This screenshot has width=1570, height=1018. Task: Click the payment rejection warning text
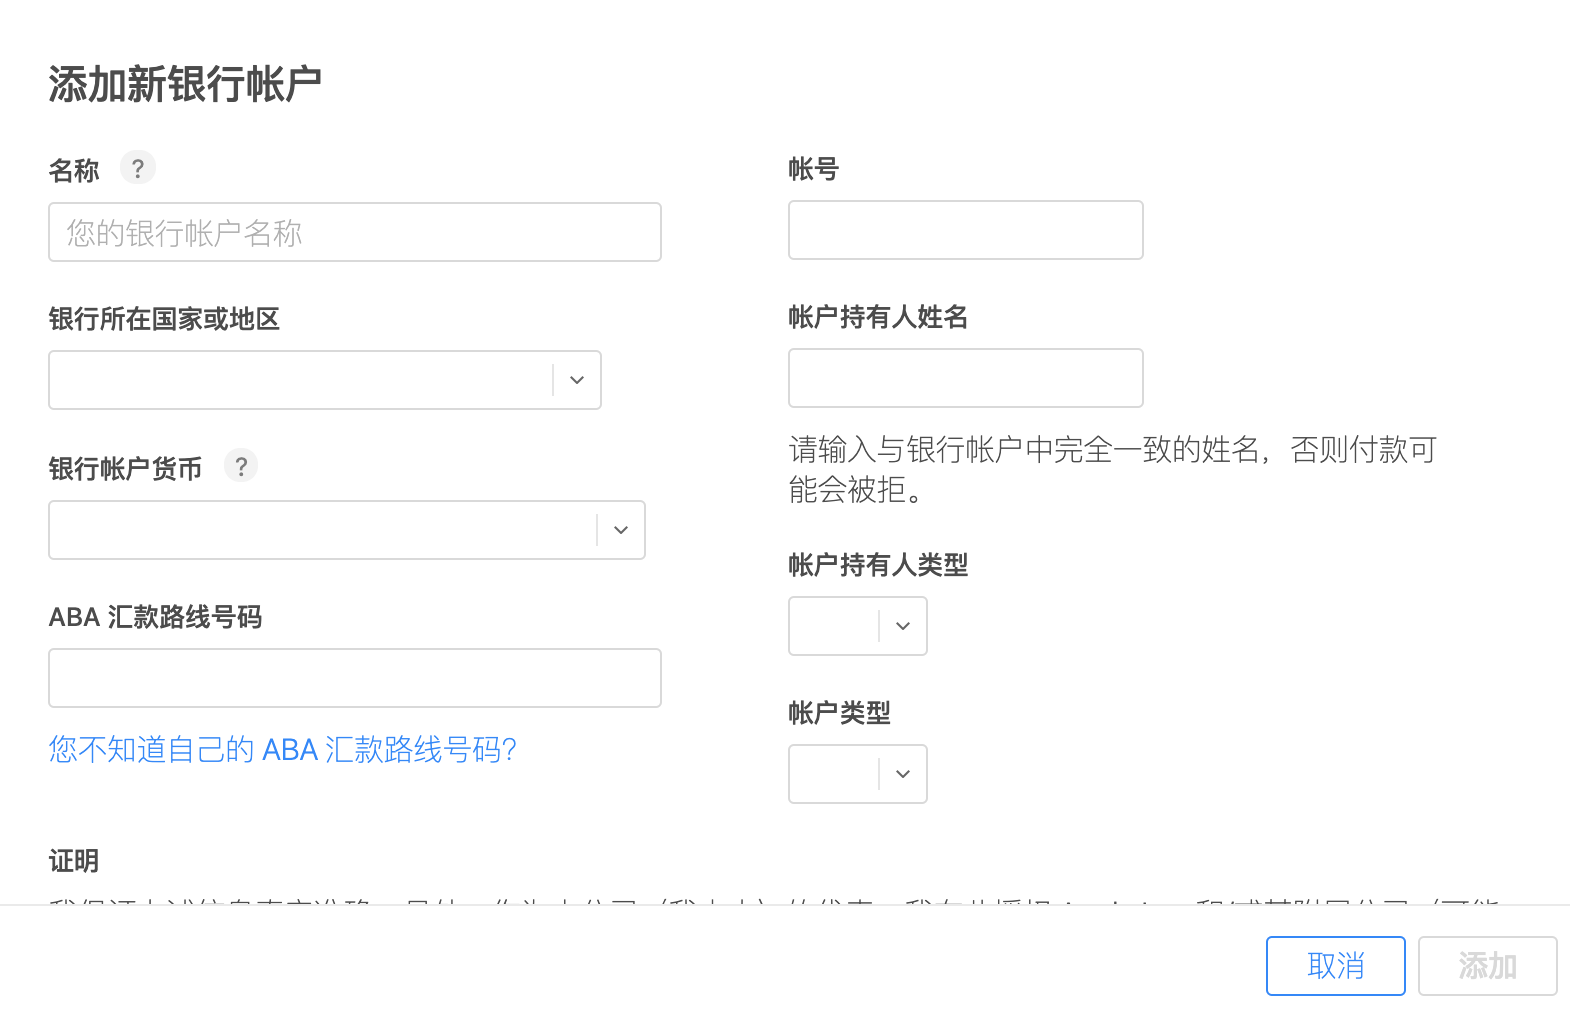[x=1110, y=470]
